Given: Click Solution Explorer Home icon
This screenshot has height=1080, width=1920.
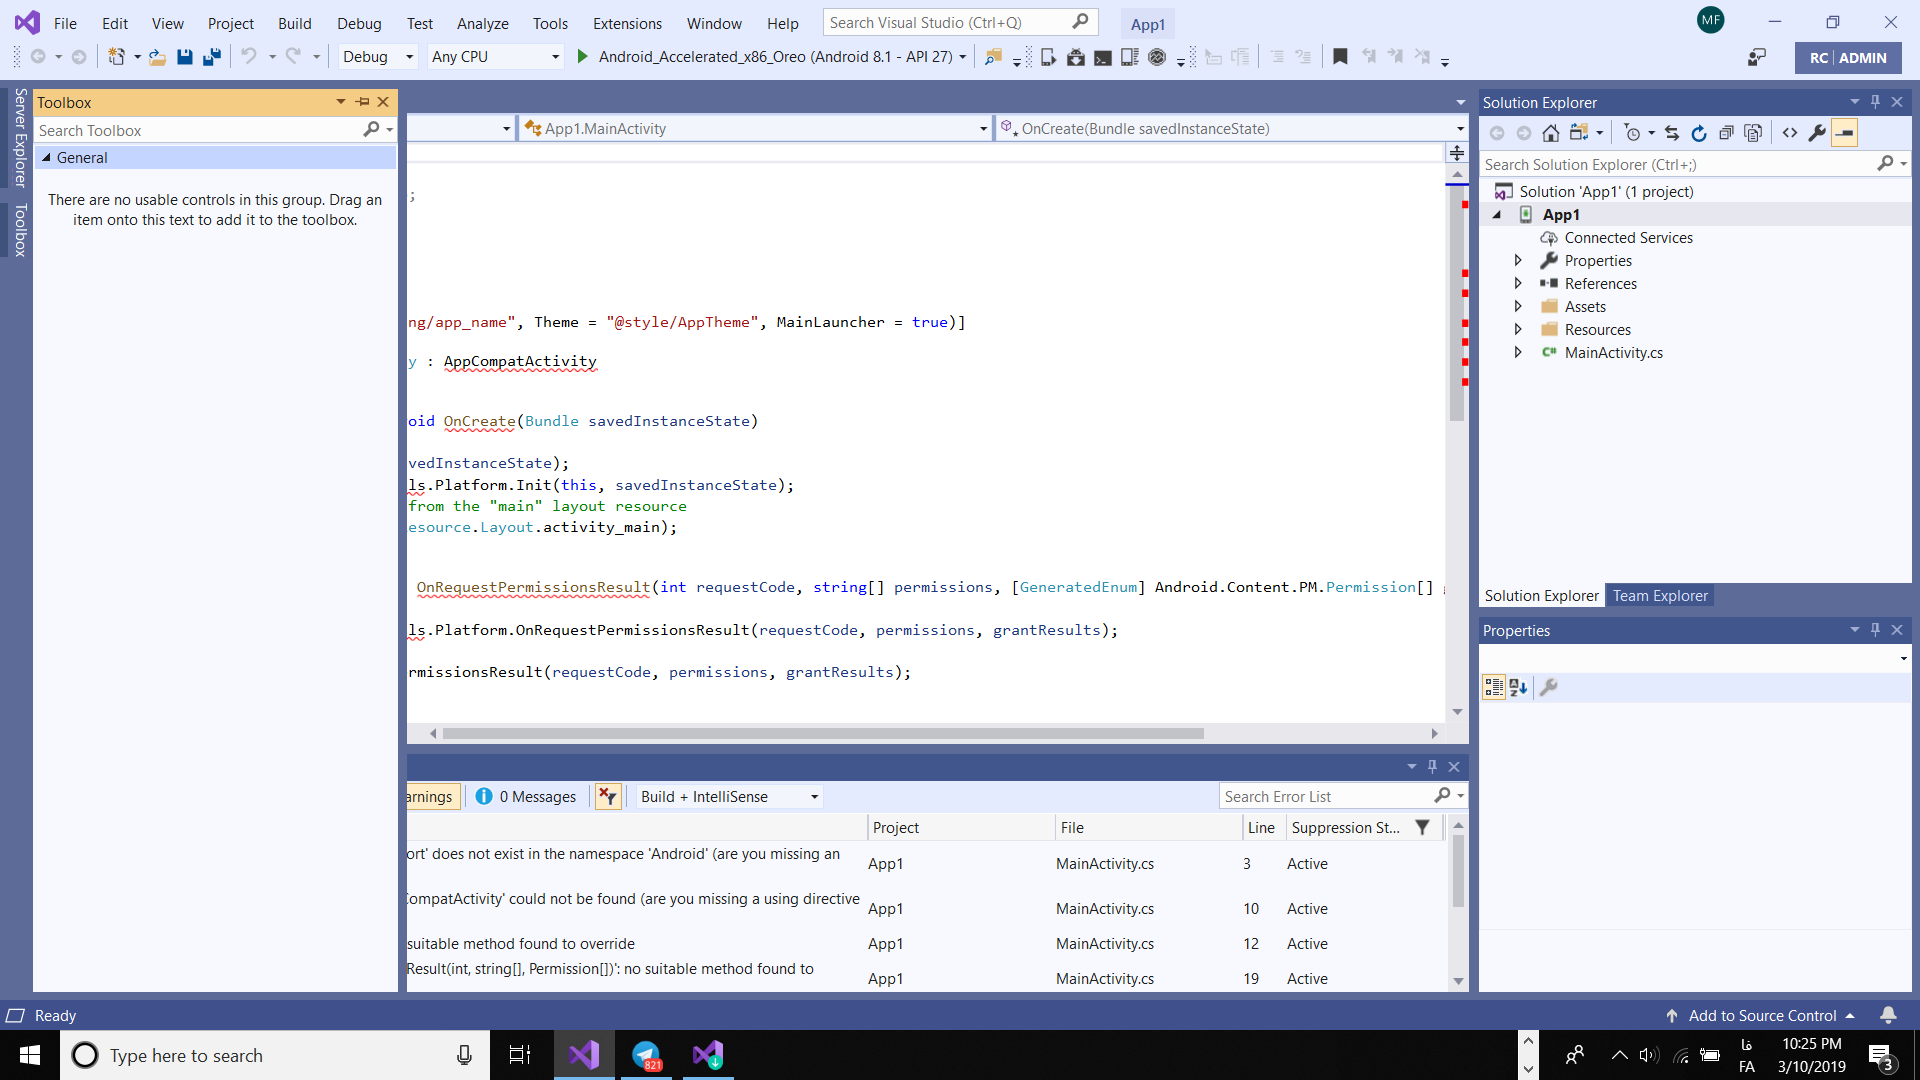Looking at the screenshot, I should (1550, 133).
